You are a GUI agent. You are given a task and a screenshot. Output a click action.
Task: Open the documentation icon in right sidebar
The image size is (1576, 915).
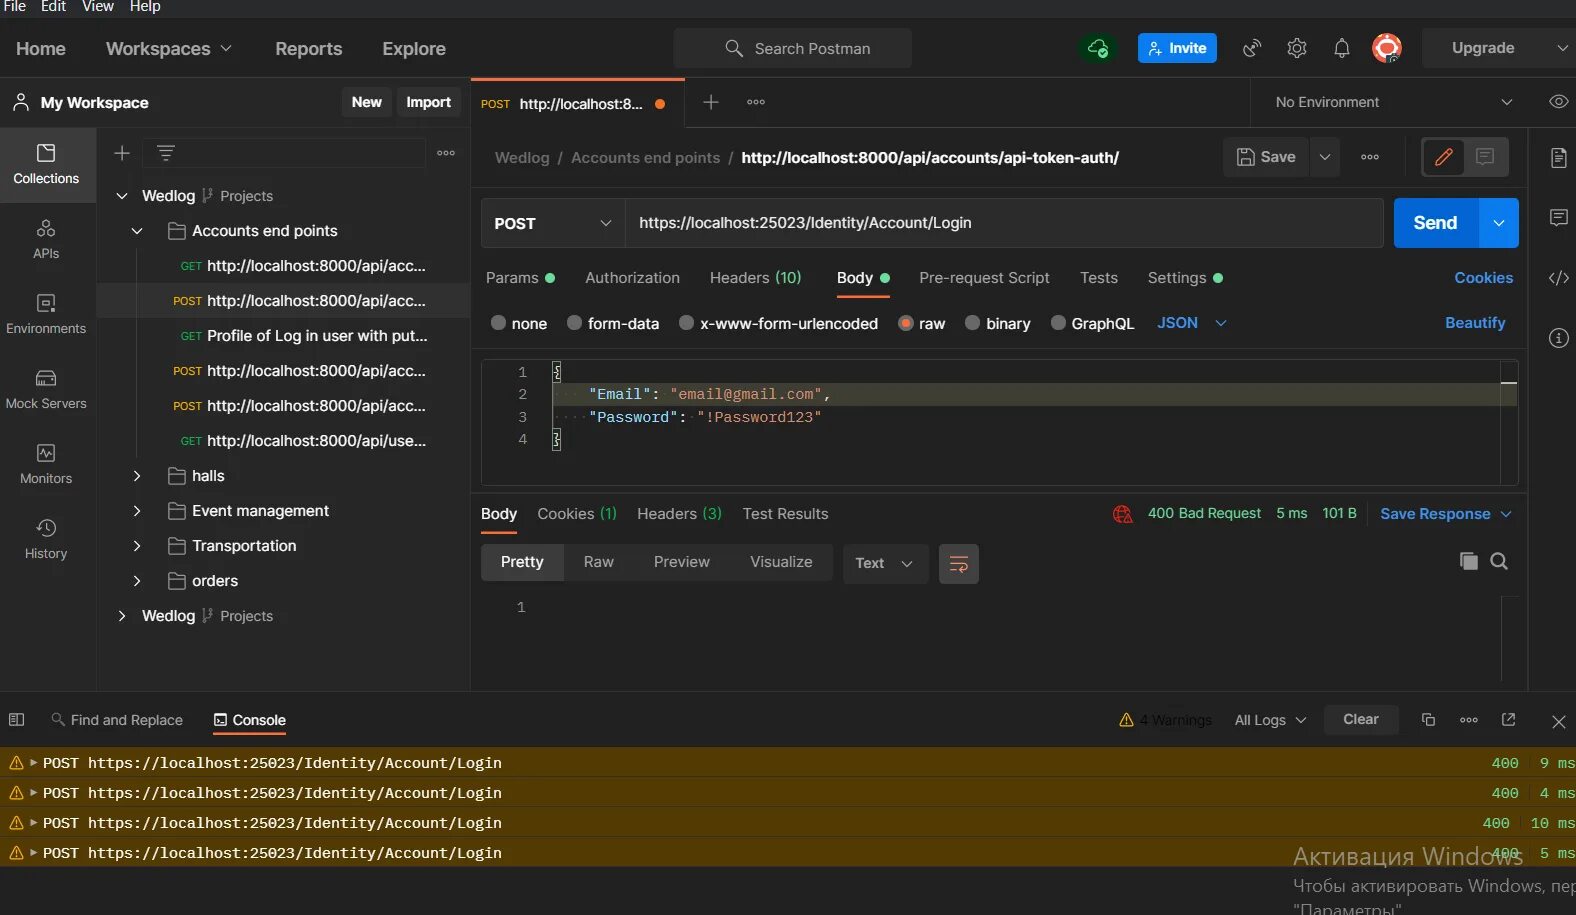[1558, 158]
